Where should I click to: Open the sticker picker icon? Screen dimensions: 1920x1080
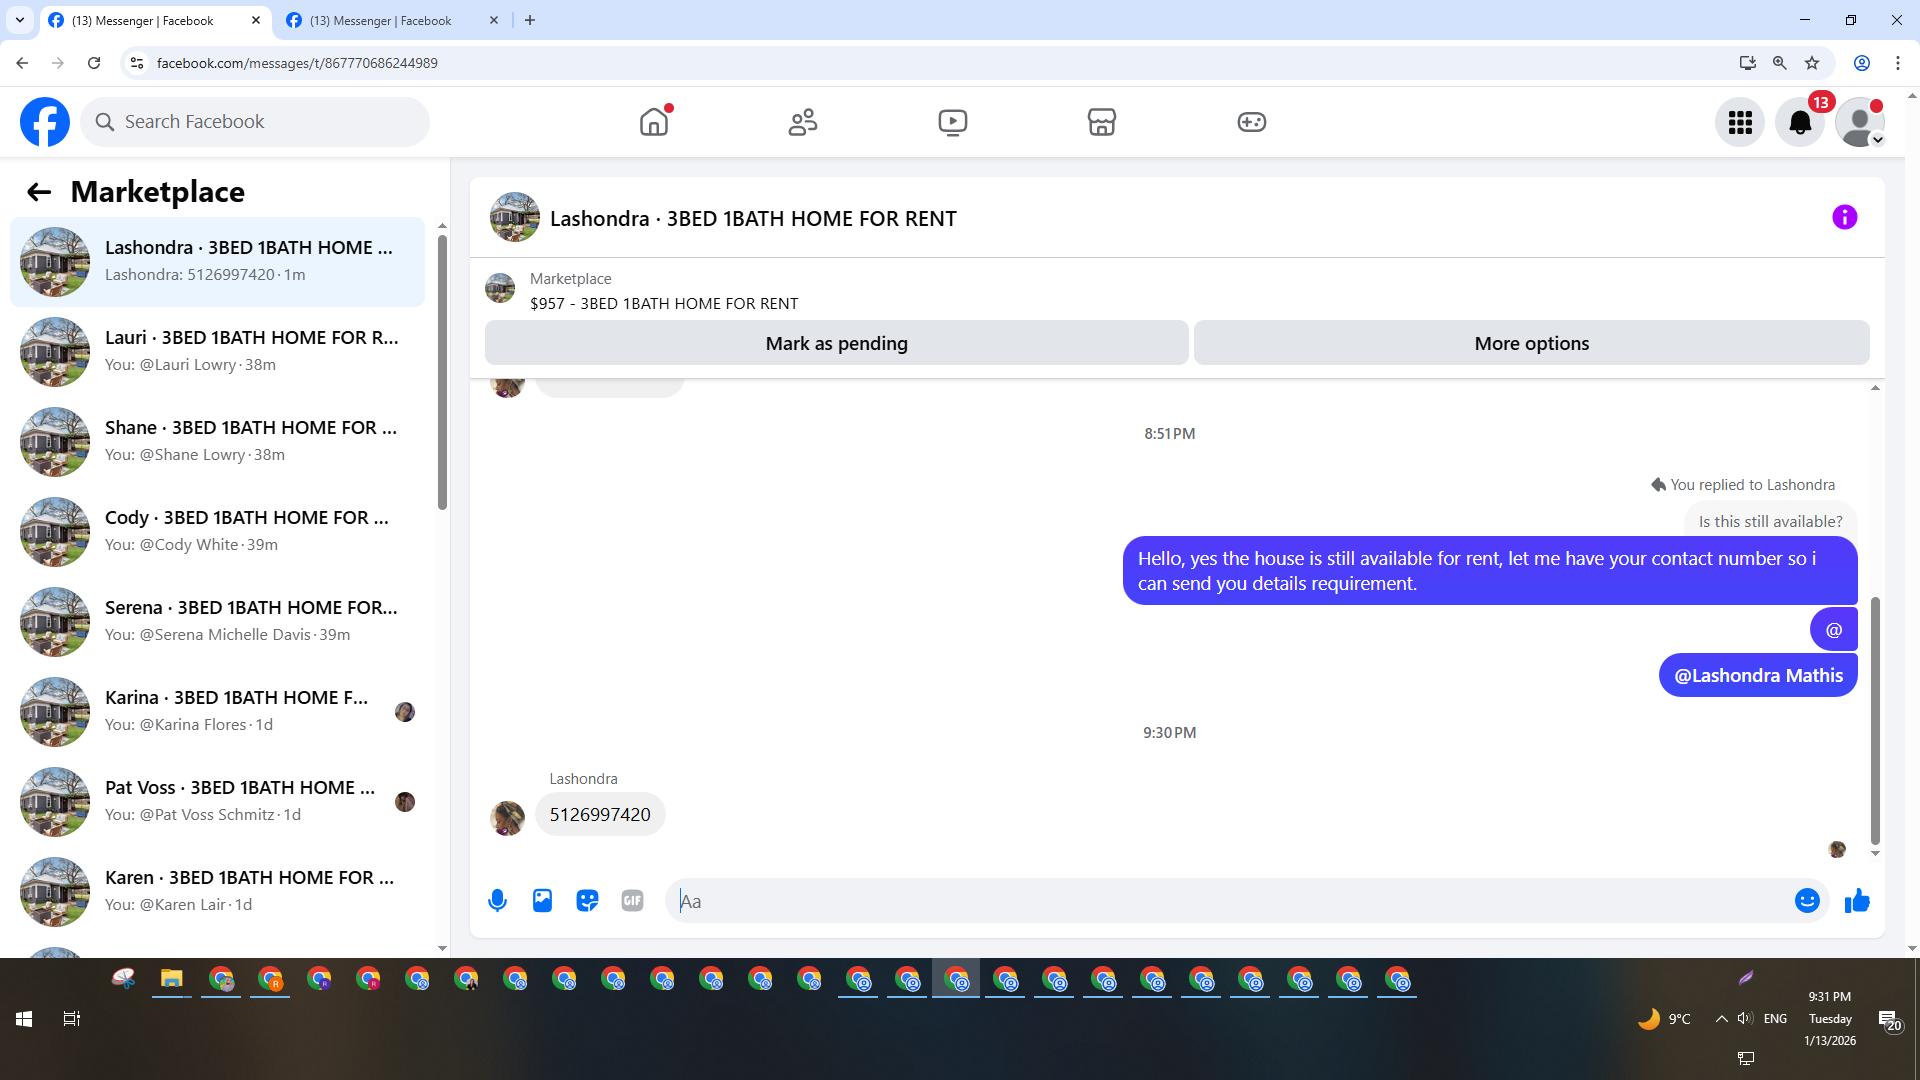click(587, 901)
